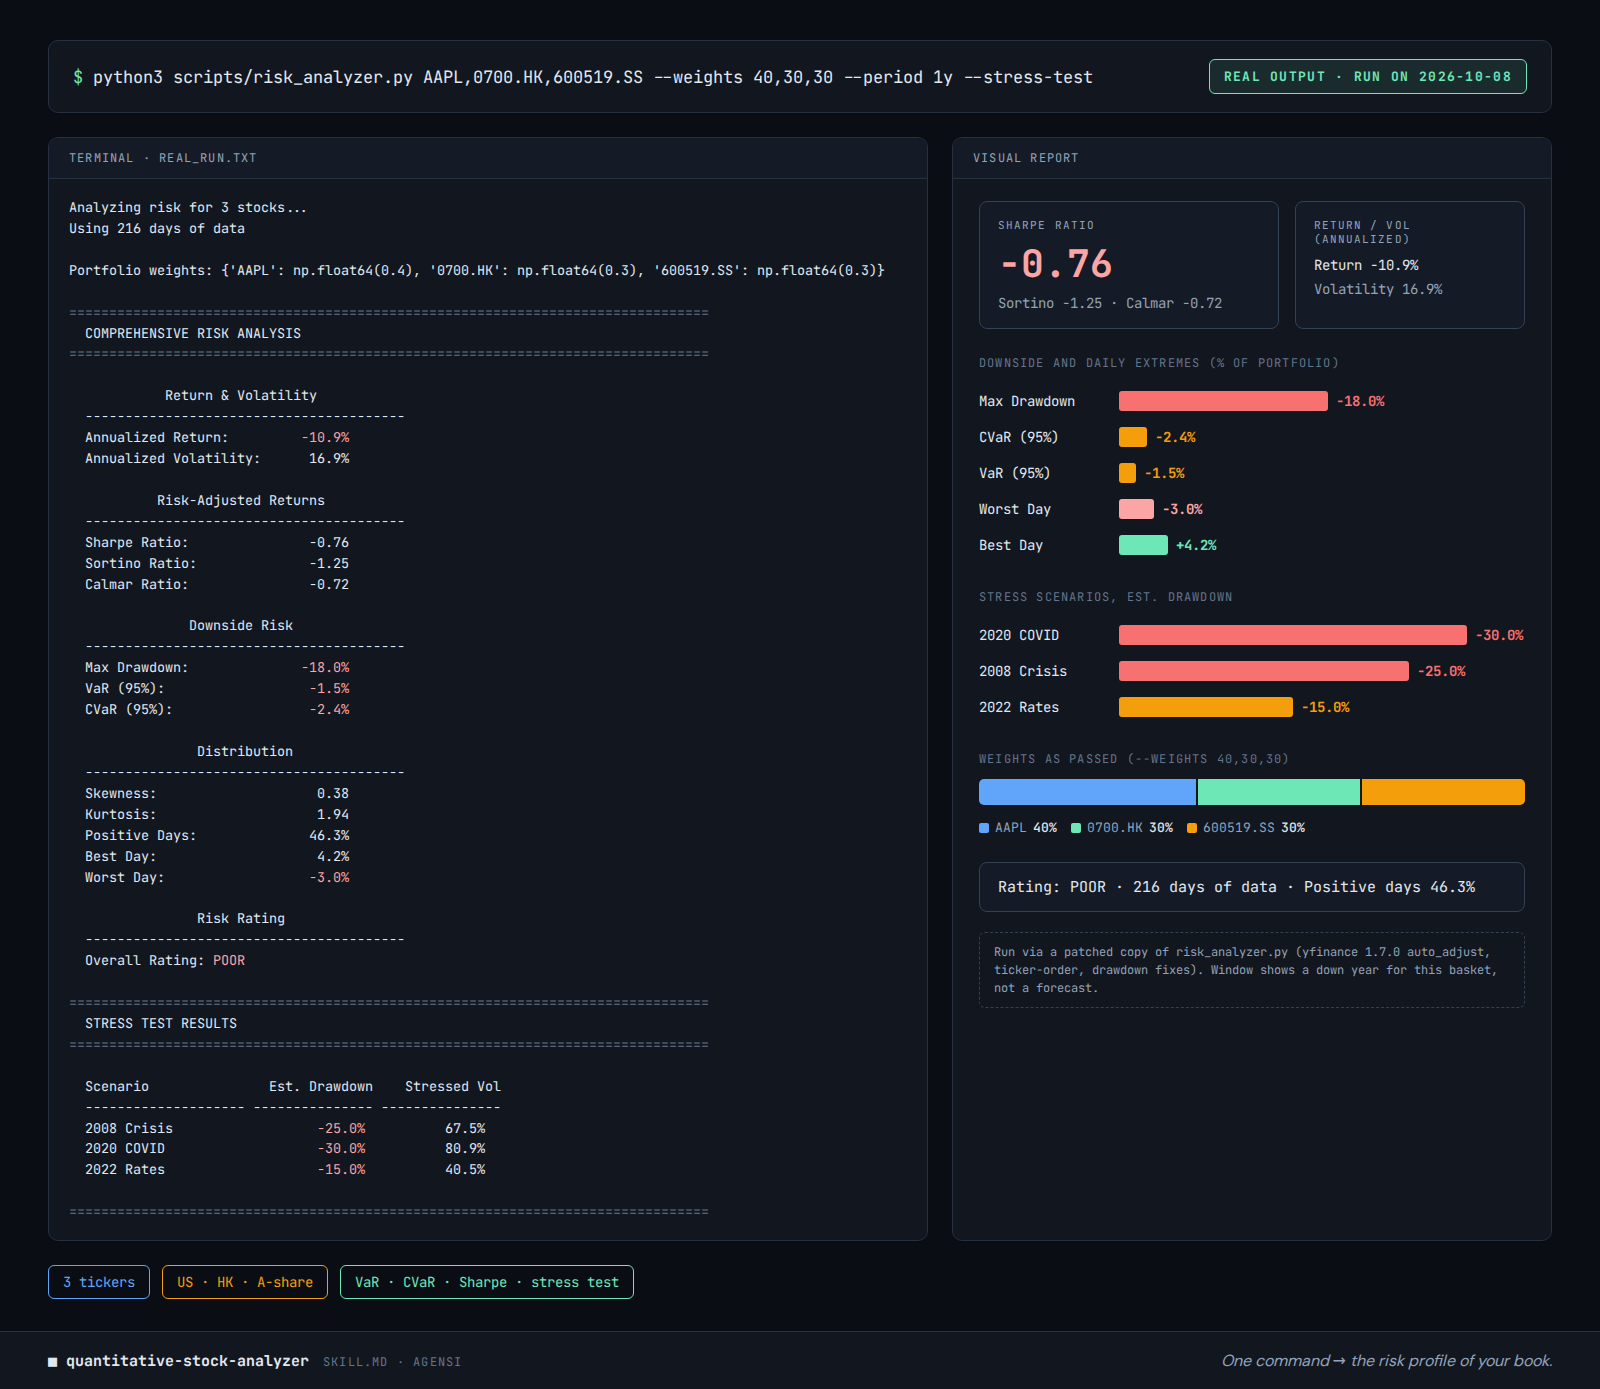The image size is (1600, 1389).
Task: Click the 'Overall Rating: POOR' terminal row
Action: pyautogui.click(x=165, y=960)
